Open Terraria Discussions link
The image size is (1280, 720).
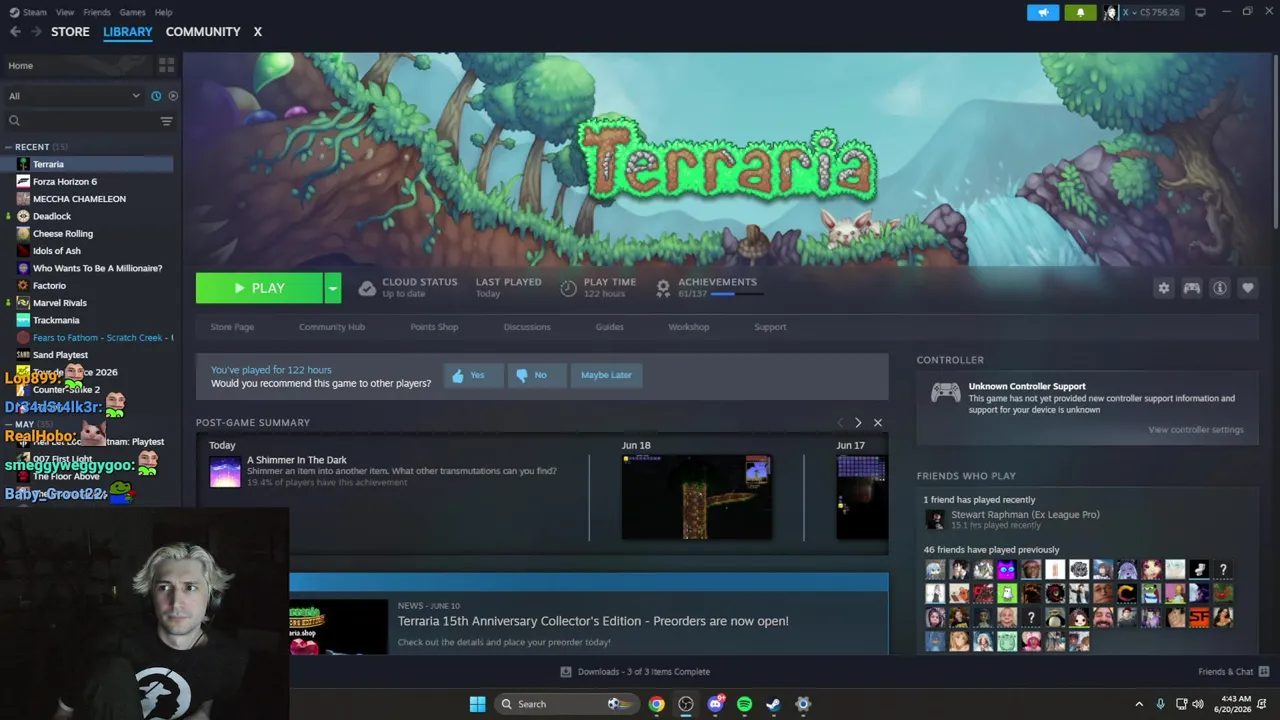click(527, 327)
